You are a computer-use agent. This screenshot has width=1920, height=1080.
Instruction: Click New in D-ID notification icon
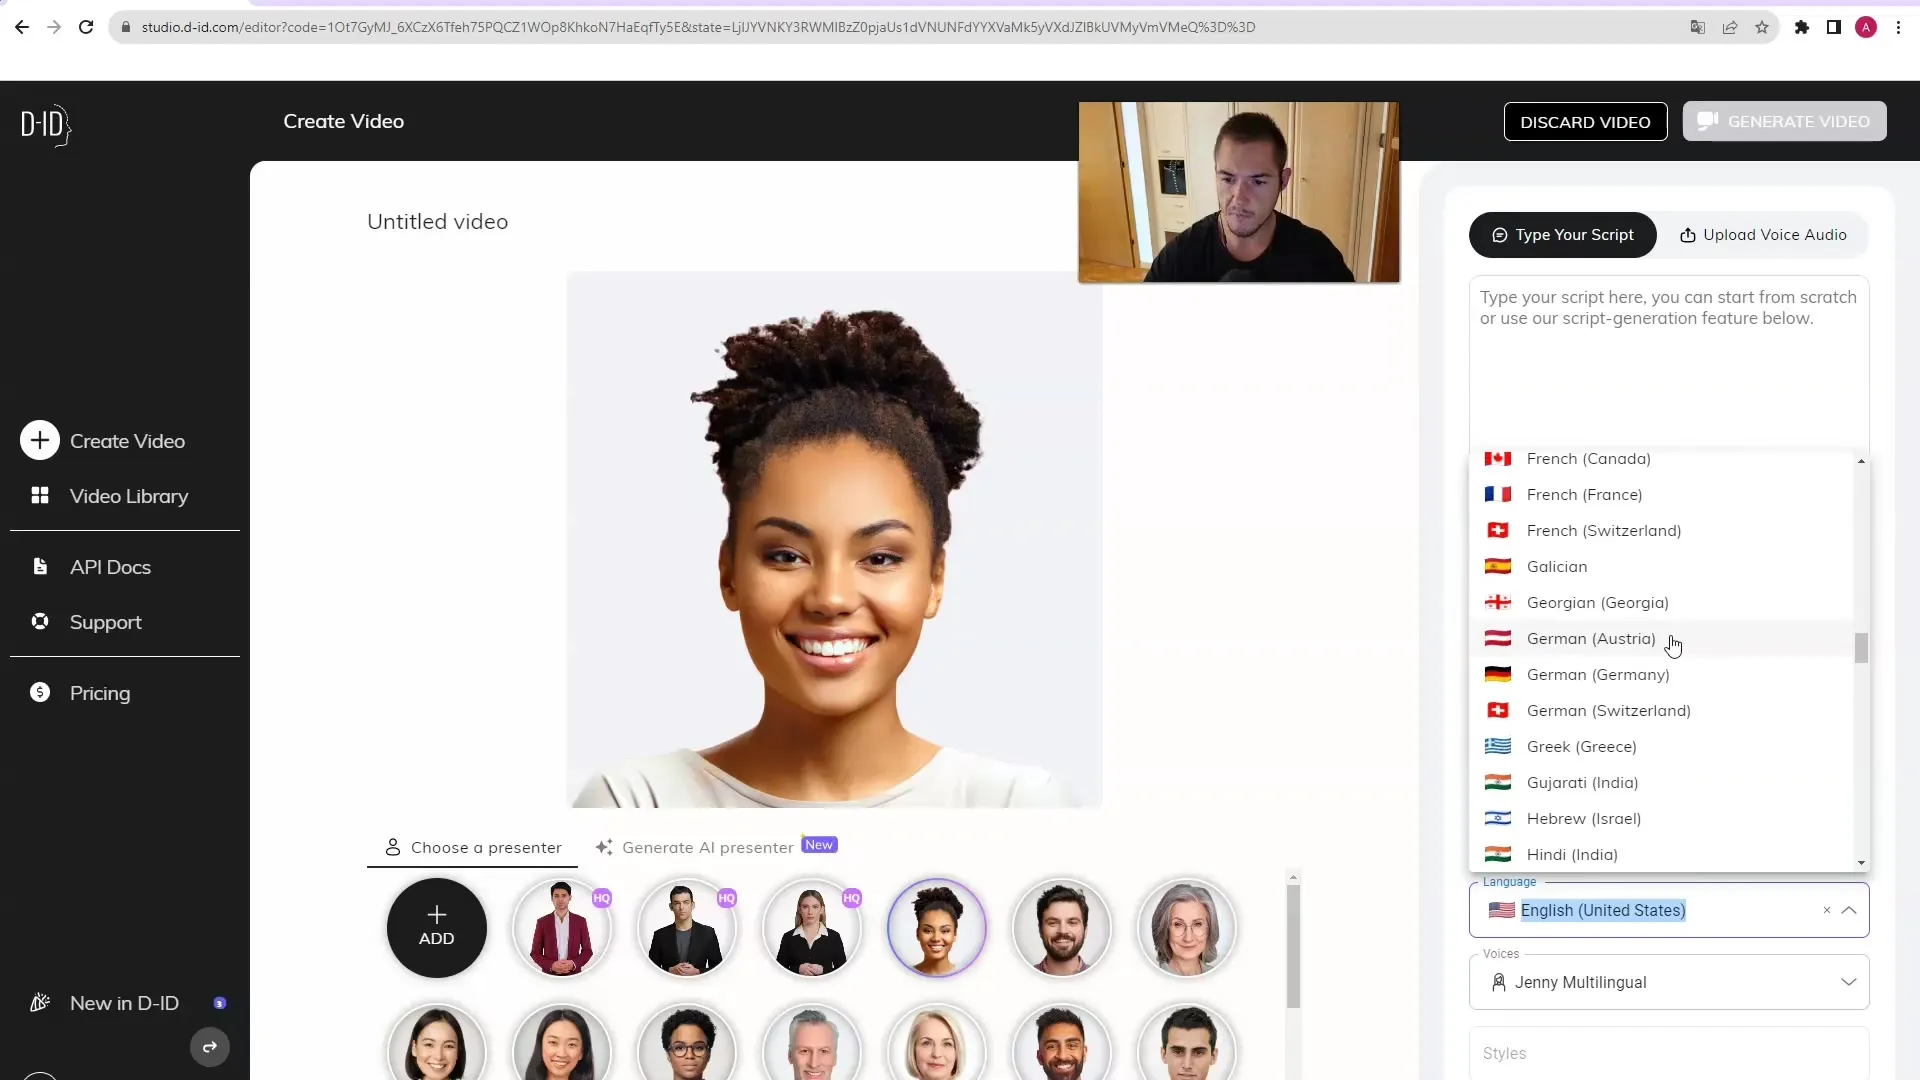pos(219,1004)
